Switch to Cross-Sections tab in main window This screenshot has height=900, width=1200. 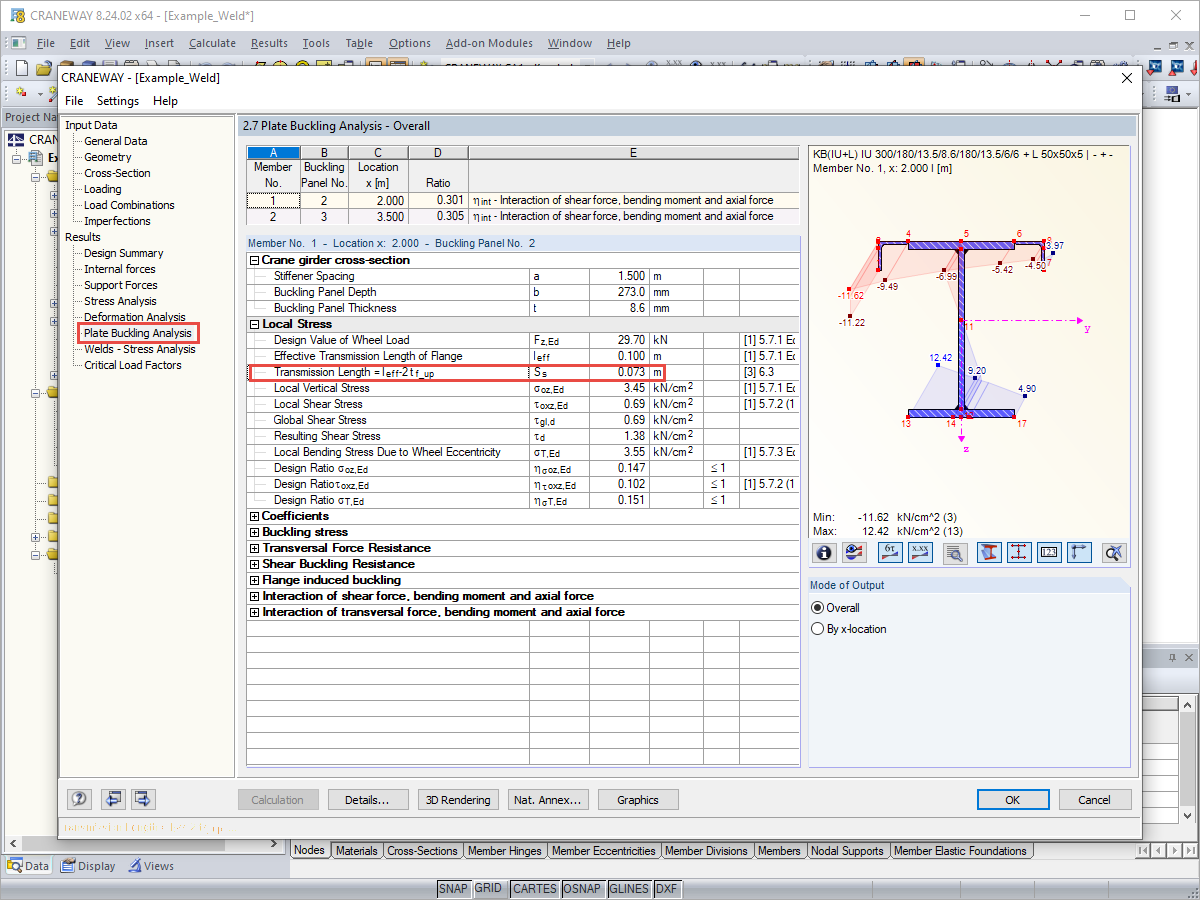coord(422,851)
